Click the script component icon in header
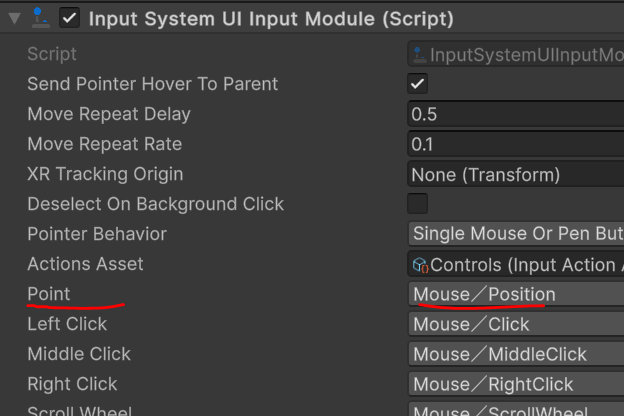This screenshot has height=416, width=624. point(40,18)
